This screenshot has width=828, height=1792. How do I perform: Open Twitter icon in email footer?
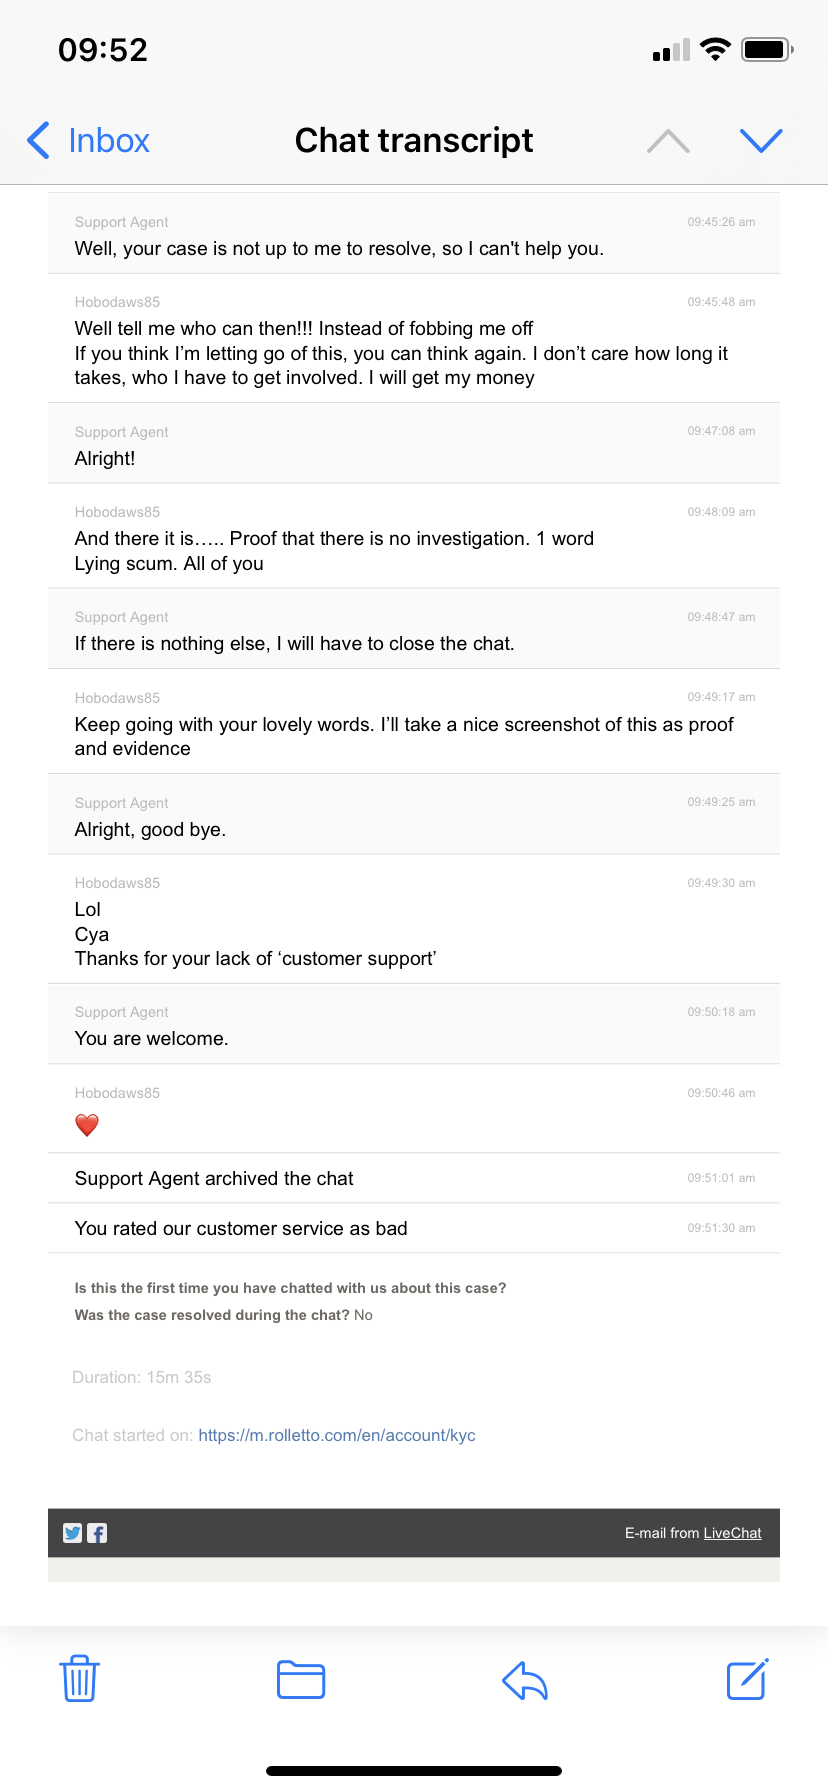click(73, 1533)
